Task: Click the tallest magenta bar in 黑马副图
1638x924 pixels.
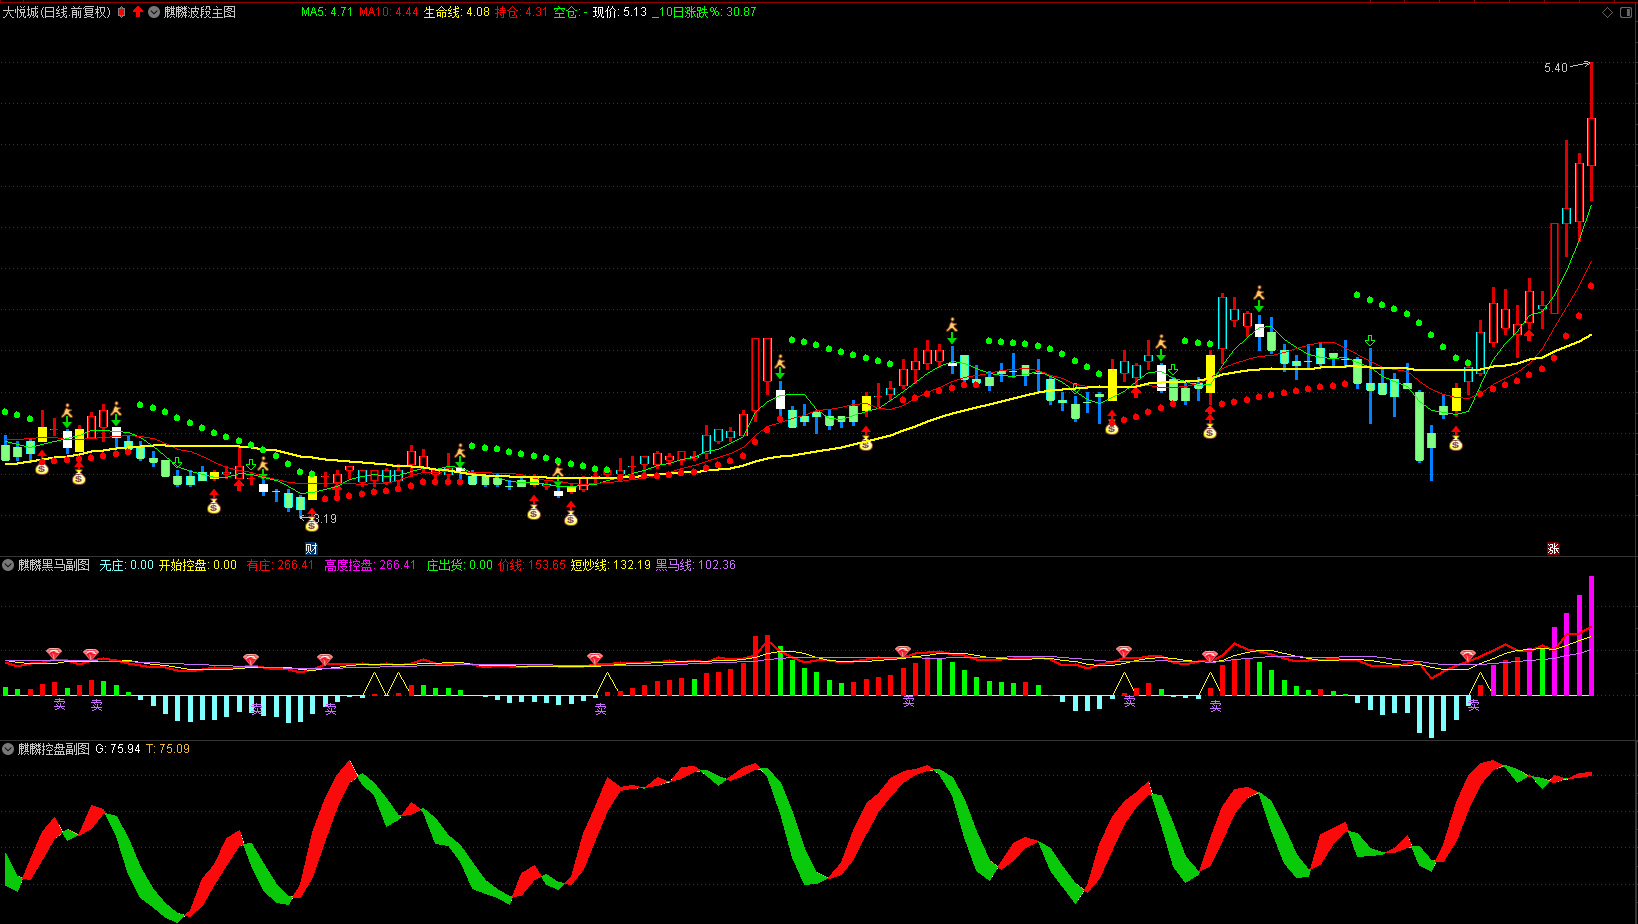Action: click(x=1591, y=635)
